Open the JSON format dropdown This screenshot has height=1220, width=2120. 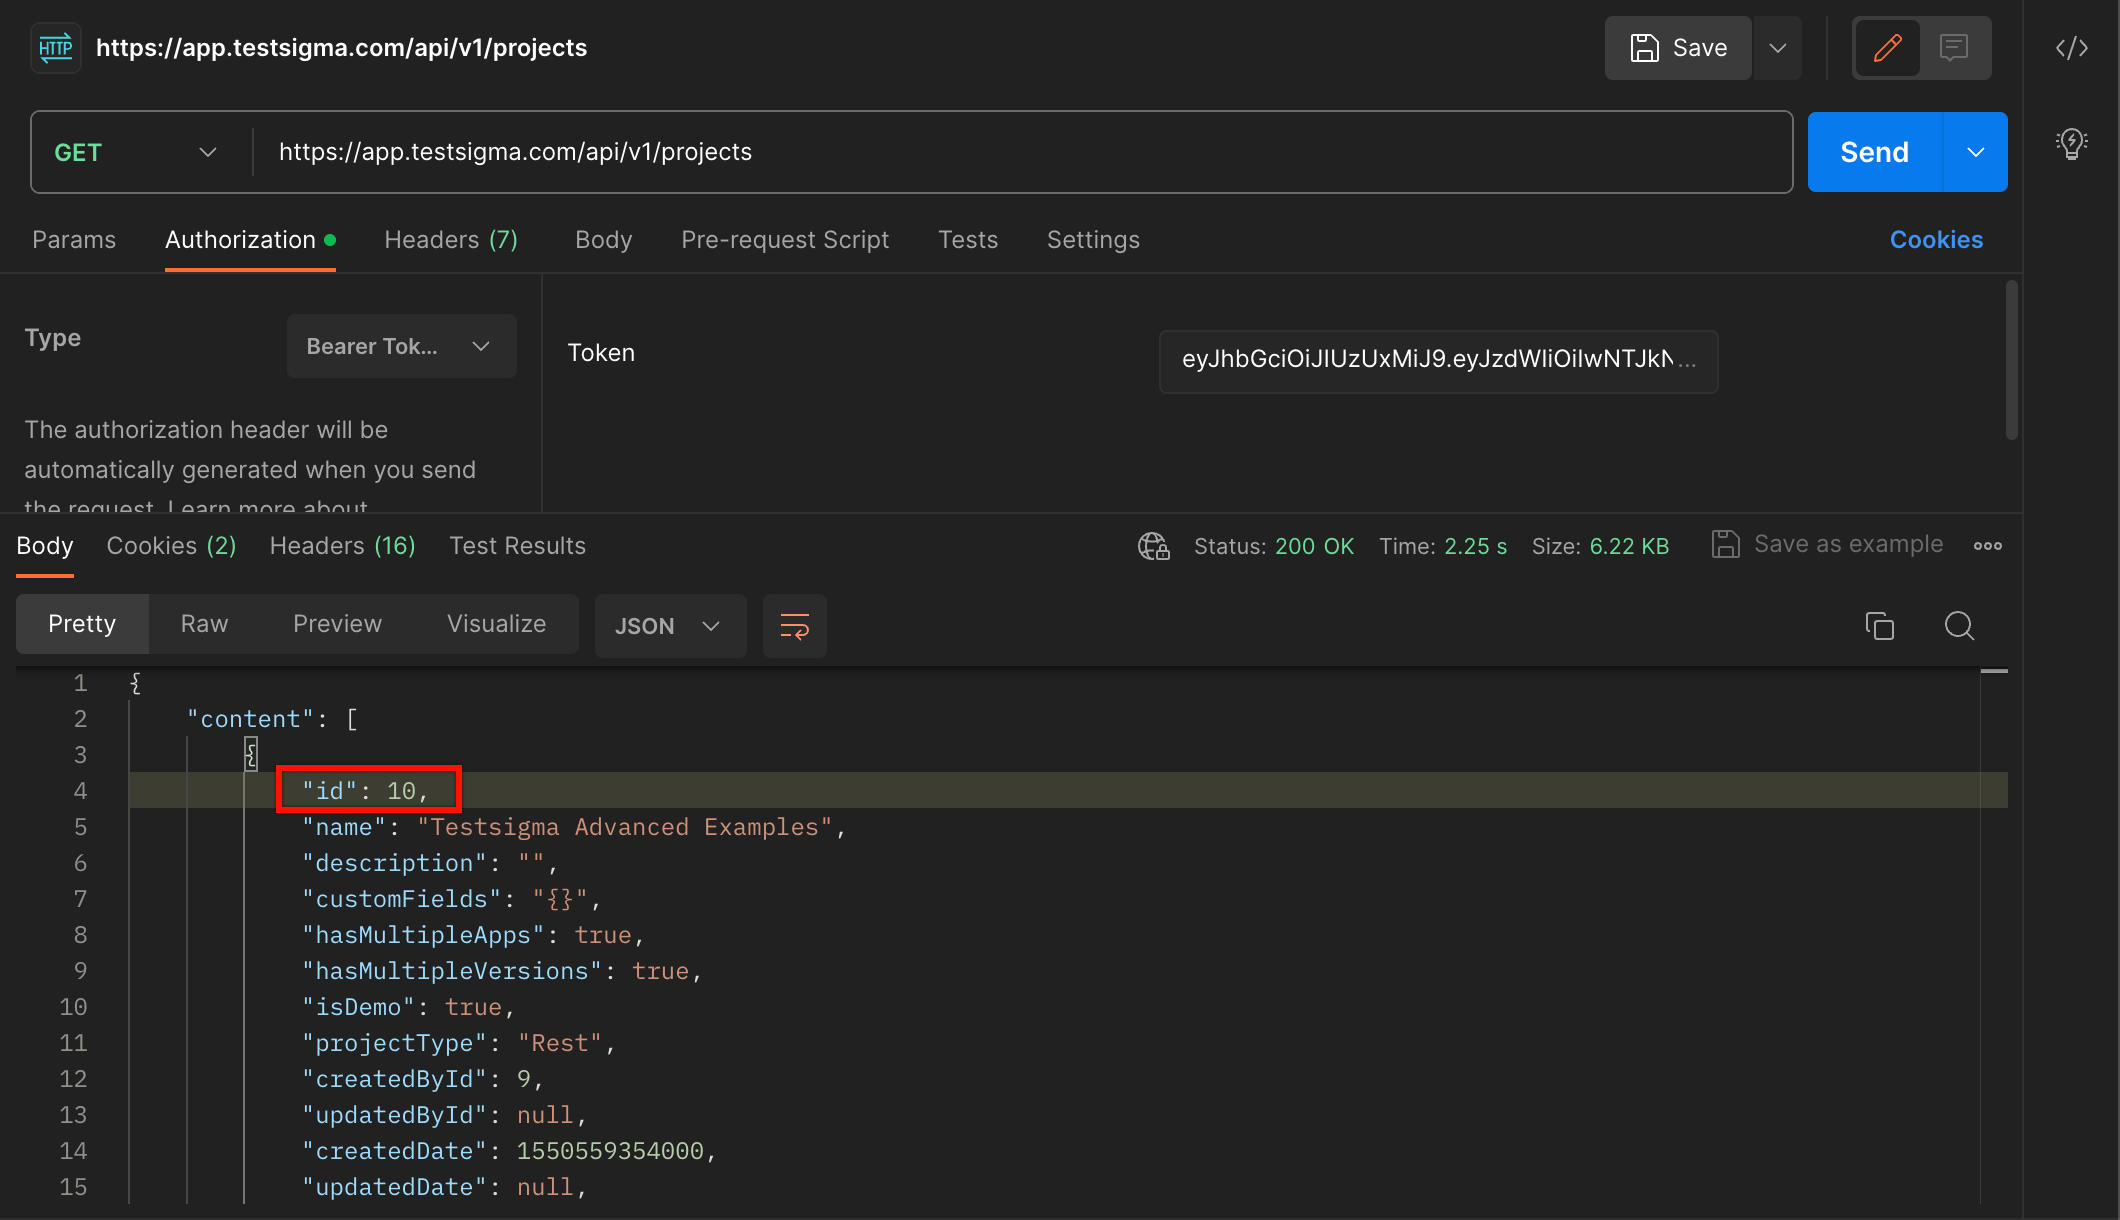(669, 626)
